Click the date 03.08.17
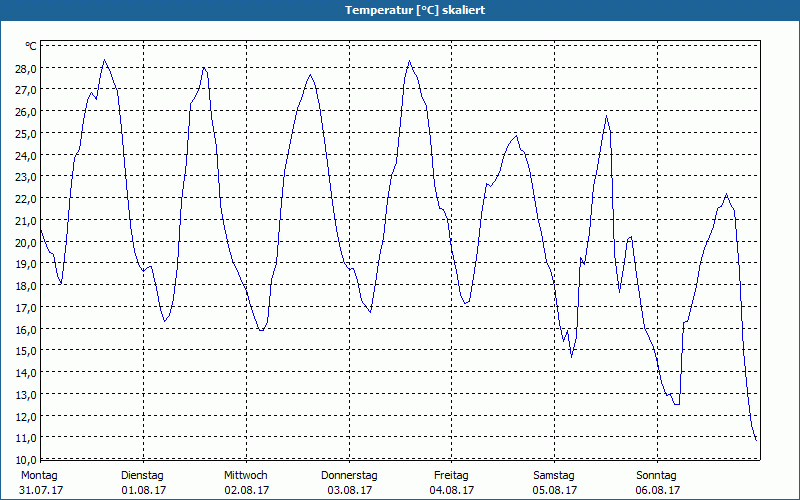Screen dimensions: 800x500 pos(349,490)
